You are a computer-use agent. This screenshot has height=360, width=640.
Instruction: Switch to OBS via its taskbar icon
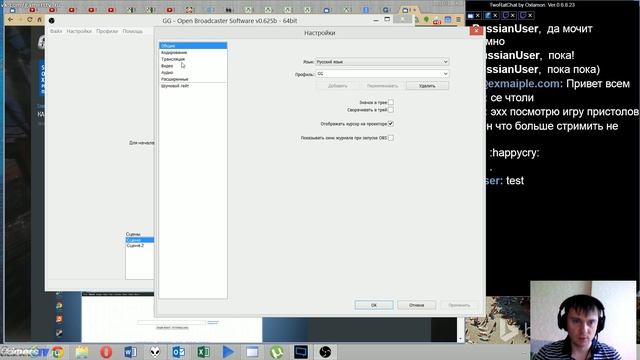tap(325, 352)
